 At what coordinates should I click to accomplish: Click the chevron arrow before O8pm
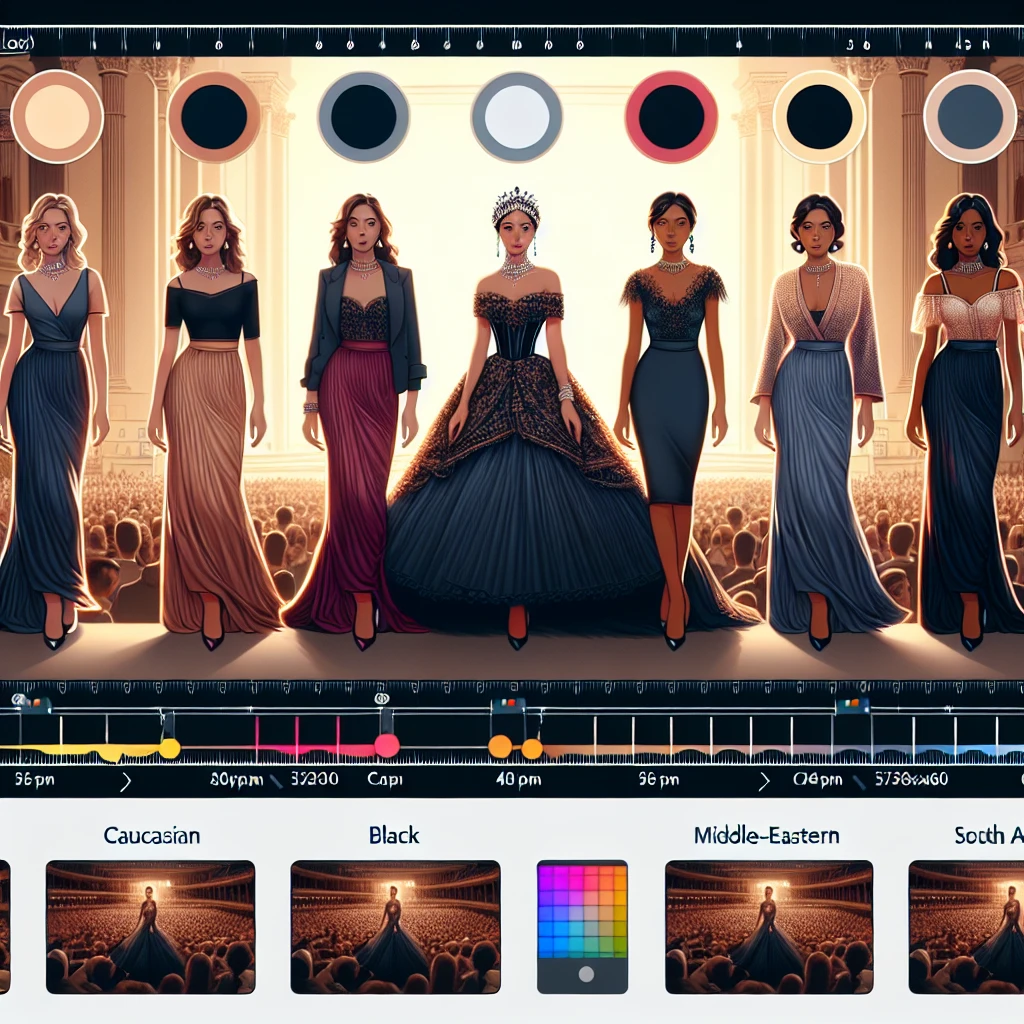764,780
